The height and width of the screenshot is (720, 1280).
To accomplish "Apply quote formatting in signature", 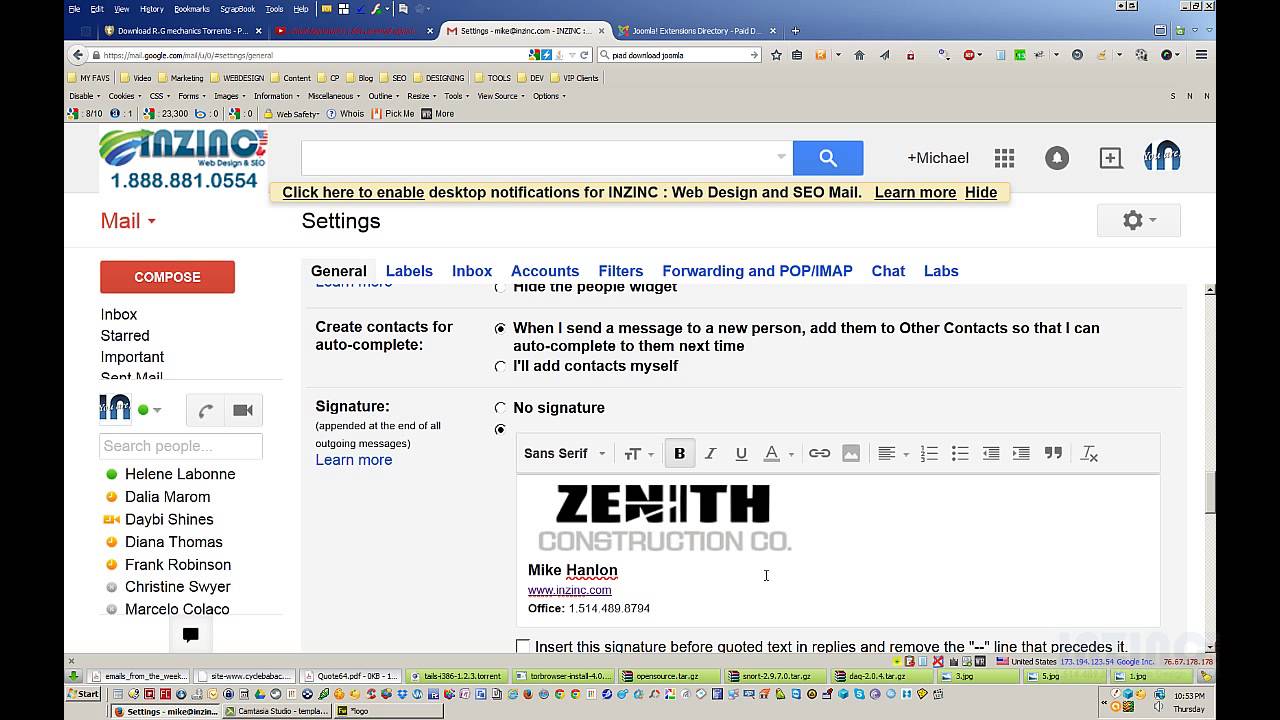I will click(x=1053, y=453).
